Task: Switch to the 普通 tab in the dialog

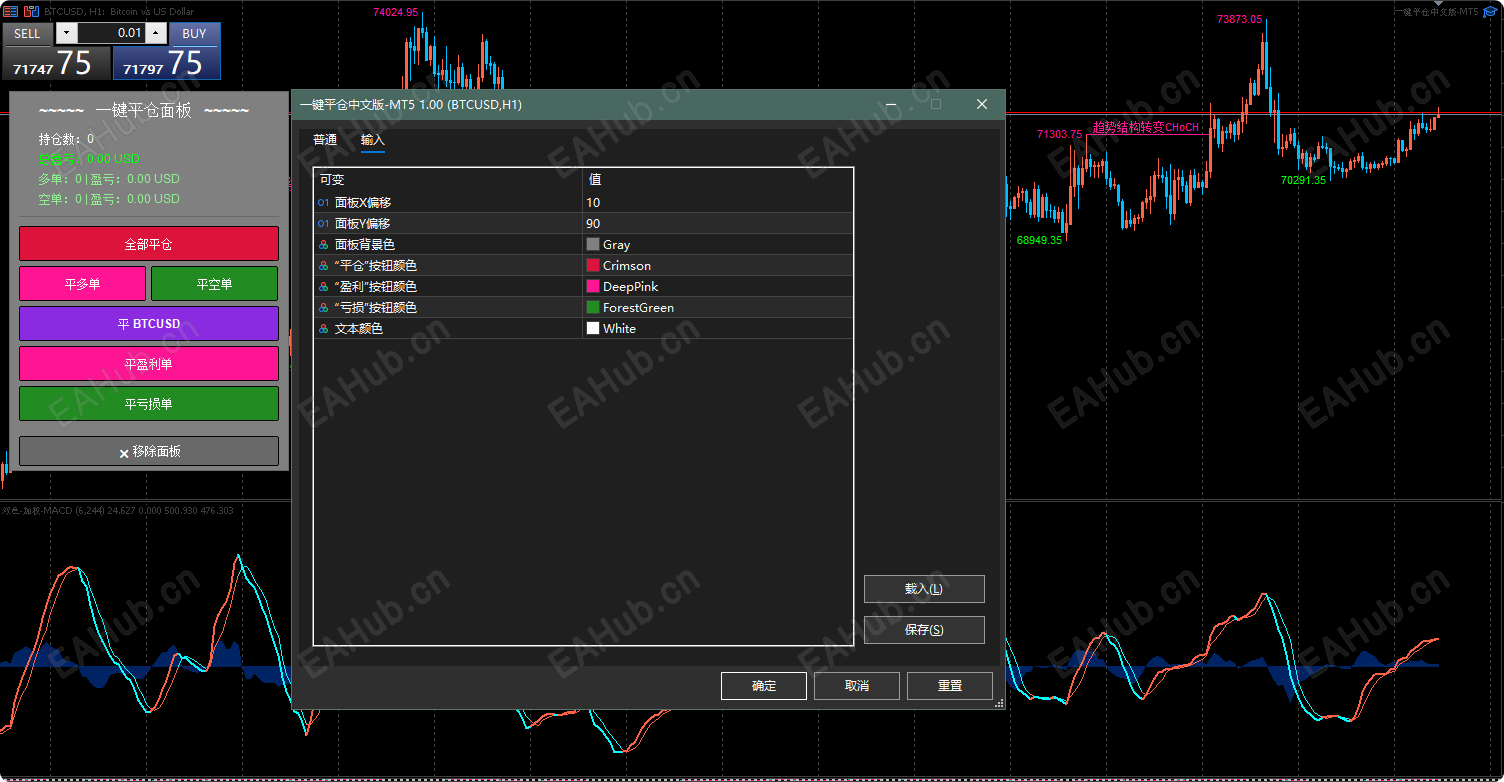Action: 325,140
